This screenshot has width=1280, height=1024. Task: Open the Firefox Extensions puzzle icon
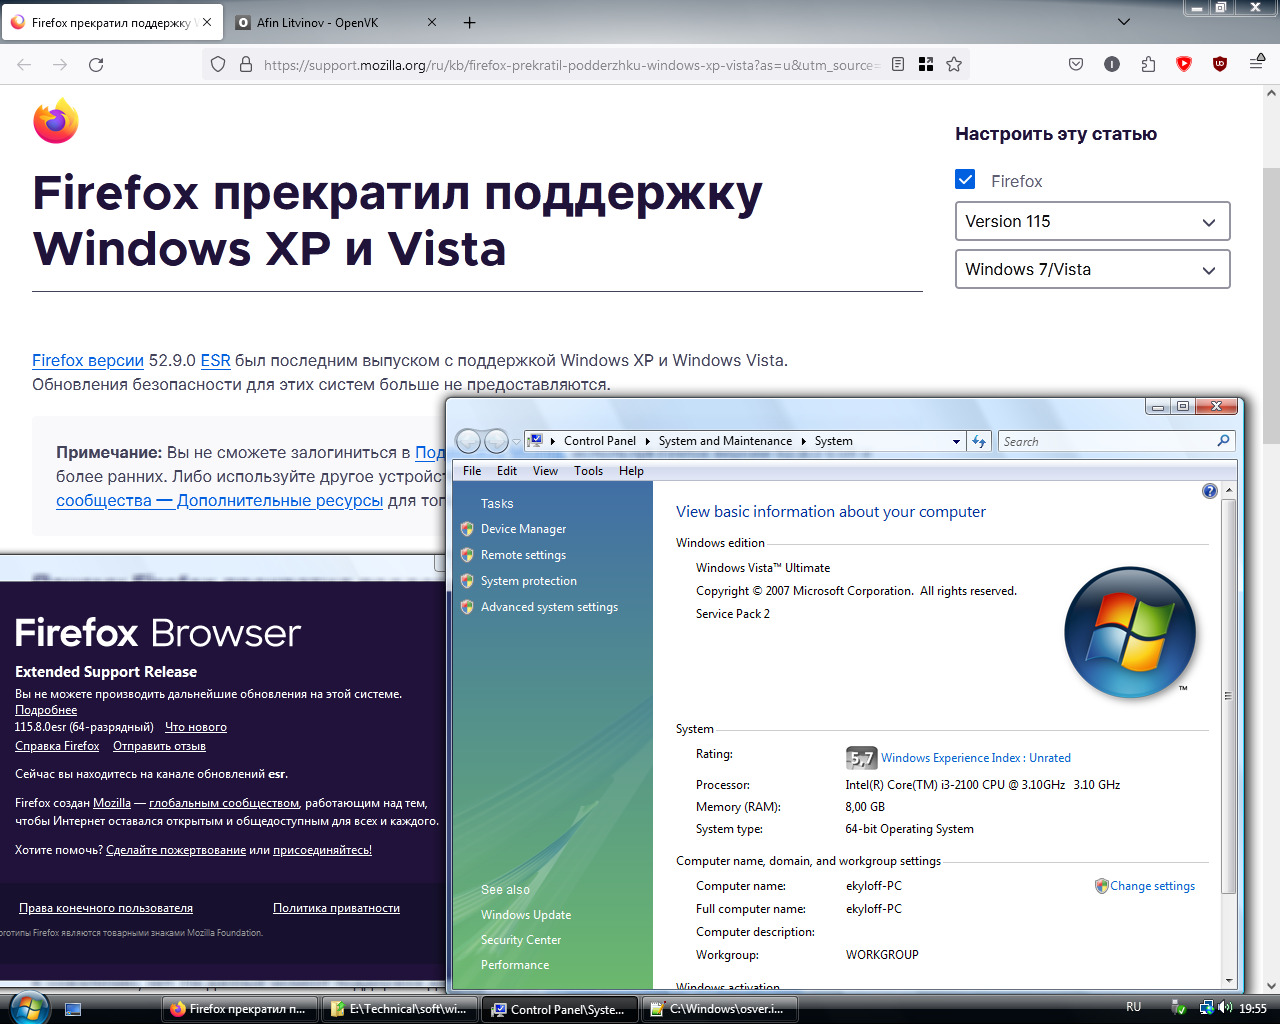tap(1148, 64)
